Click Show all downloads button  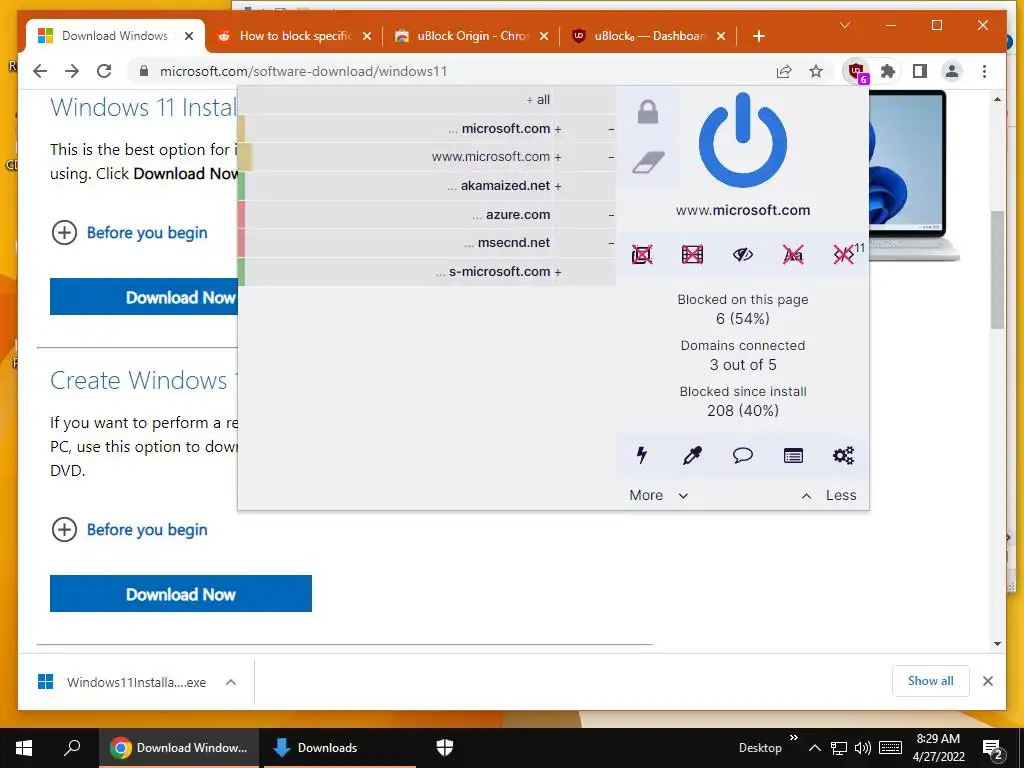pyautogui.click(x=931, y=681)
